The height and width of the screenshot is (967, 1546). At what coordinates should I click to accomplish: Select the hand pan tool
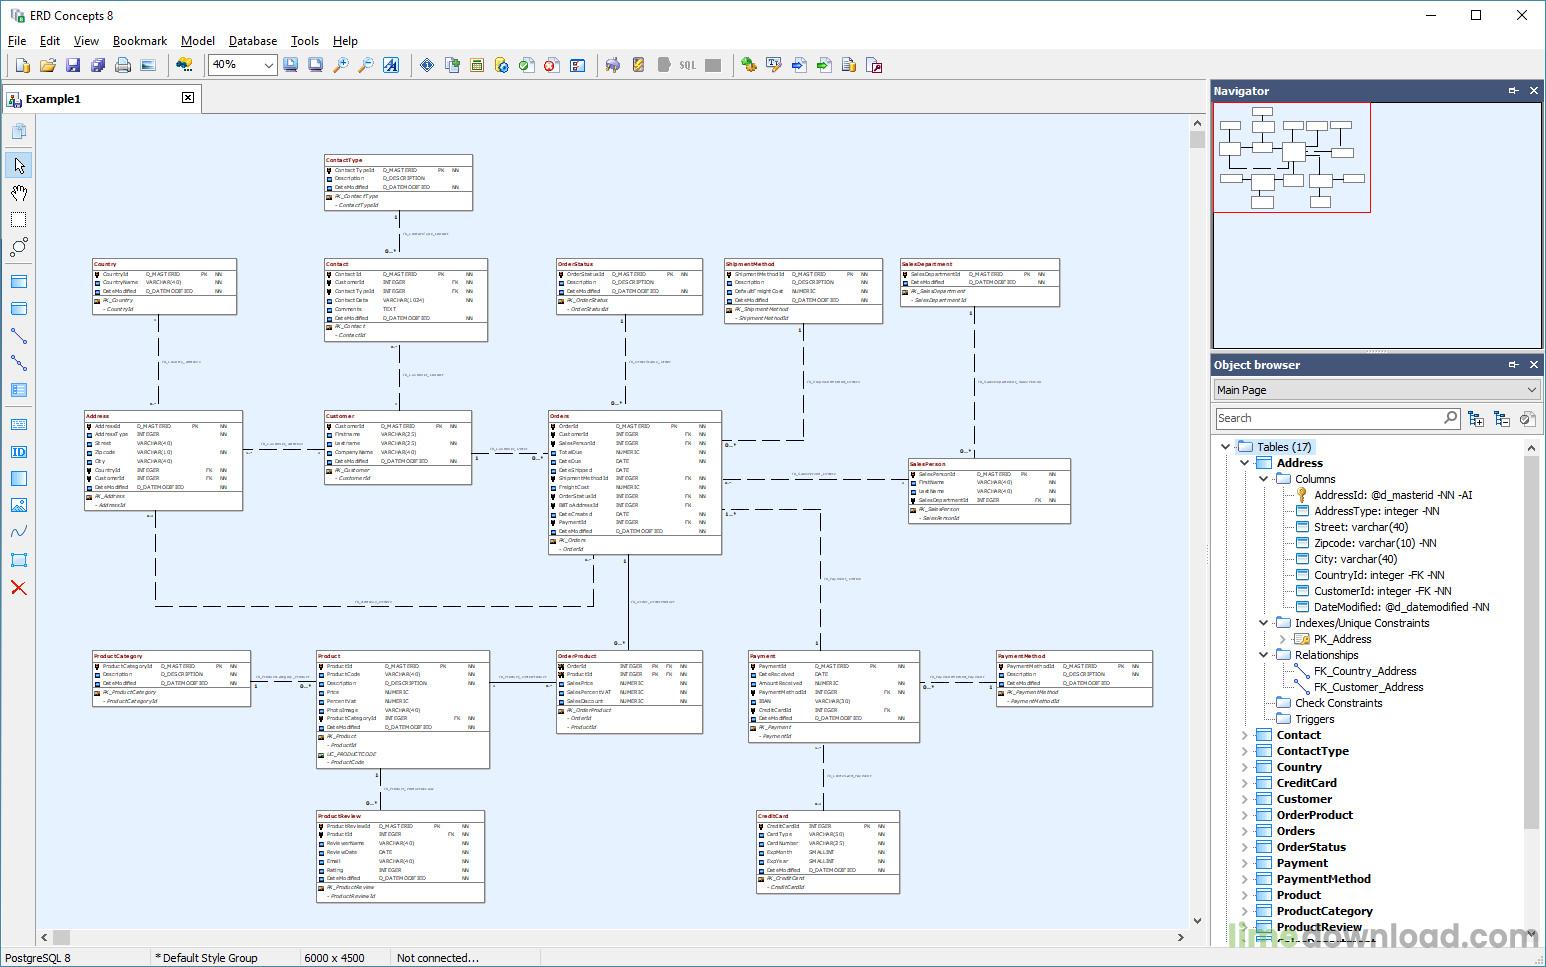[x=19, y=192]
